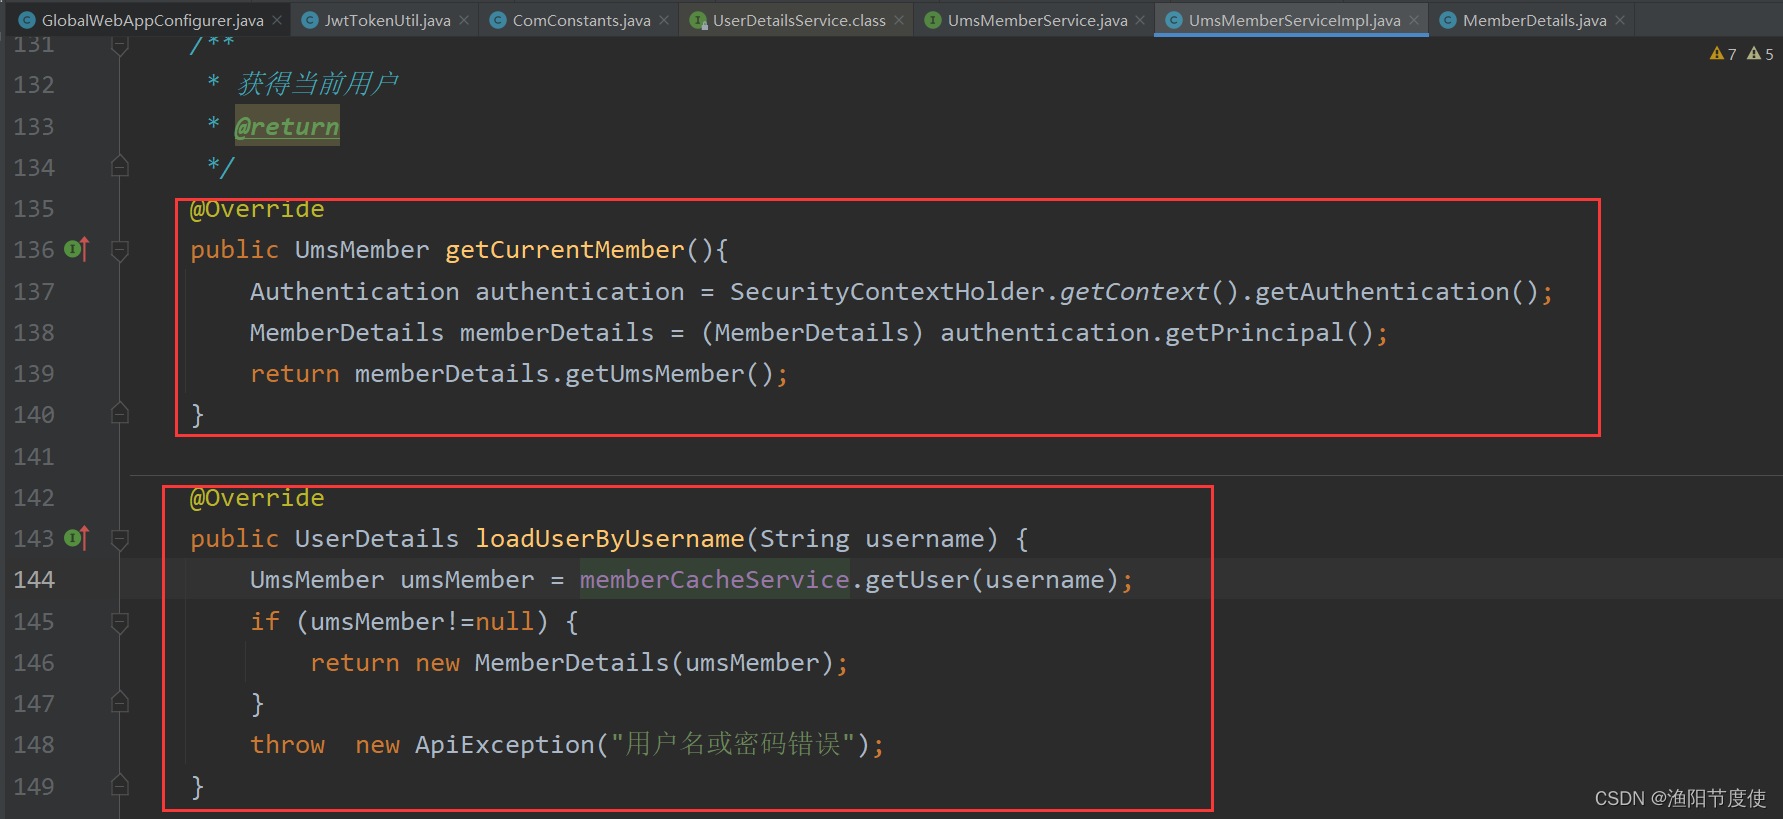Click the 用户名或密码错误 string literal
Image resolution: width=1783 pixels, height=819 pixels.
[733, 745]
